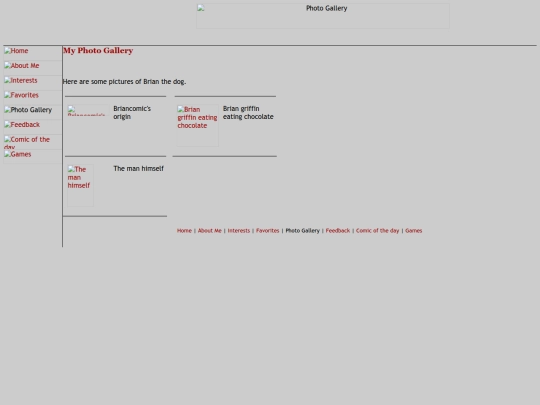
Task: Click the Favorites footer link
Action: coord(268,231)
